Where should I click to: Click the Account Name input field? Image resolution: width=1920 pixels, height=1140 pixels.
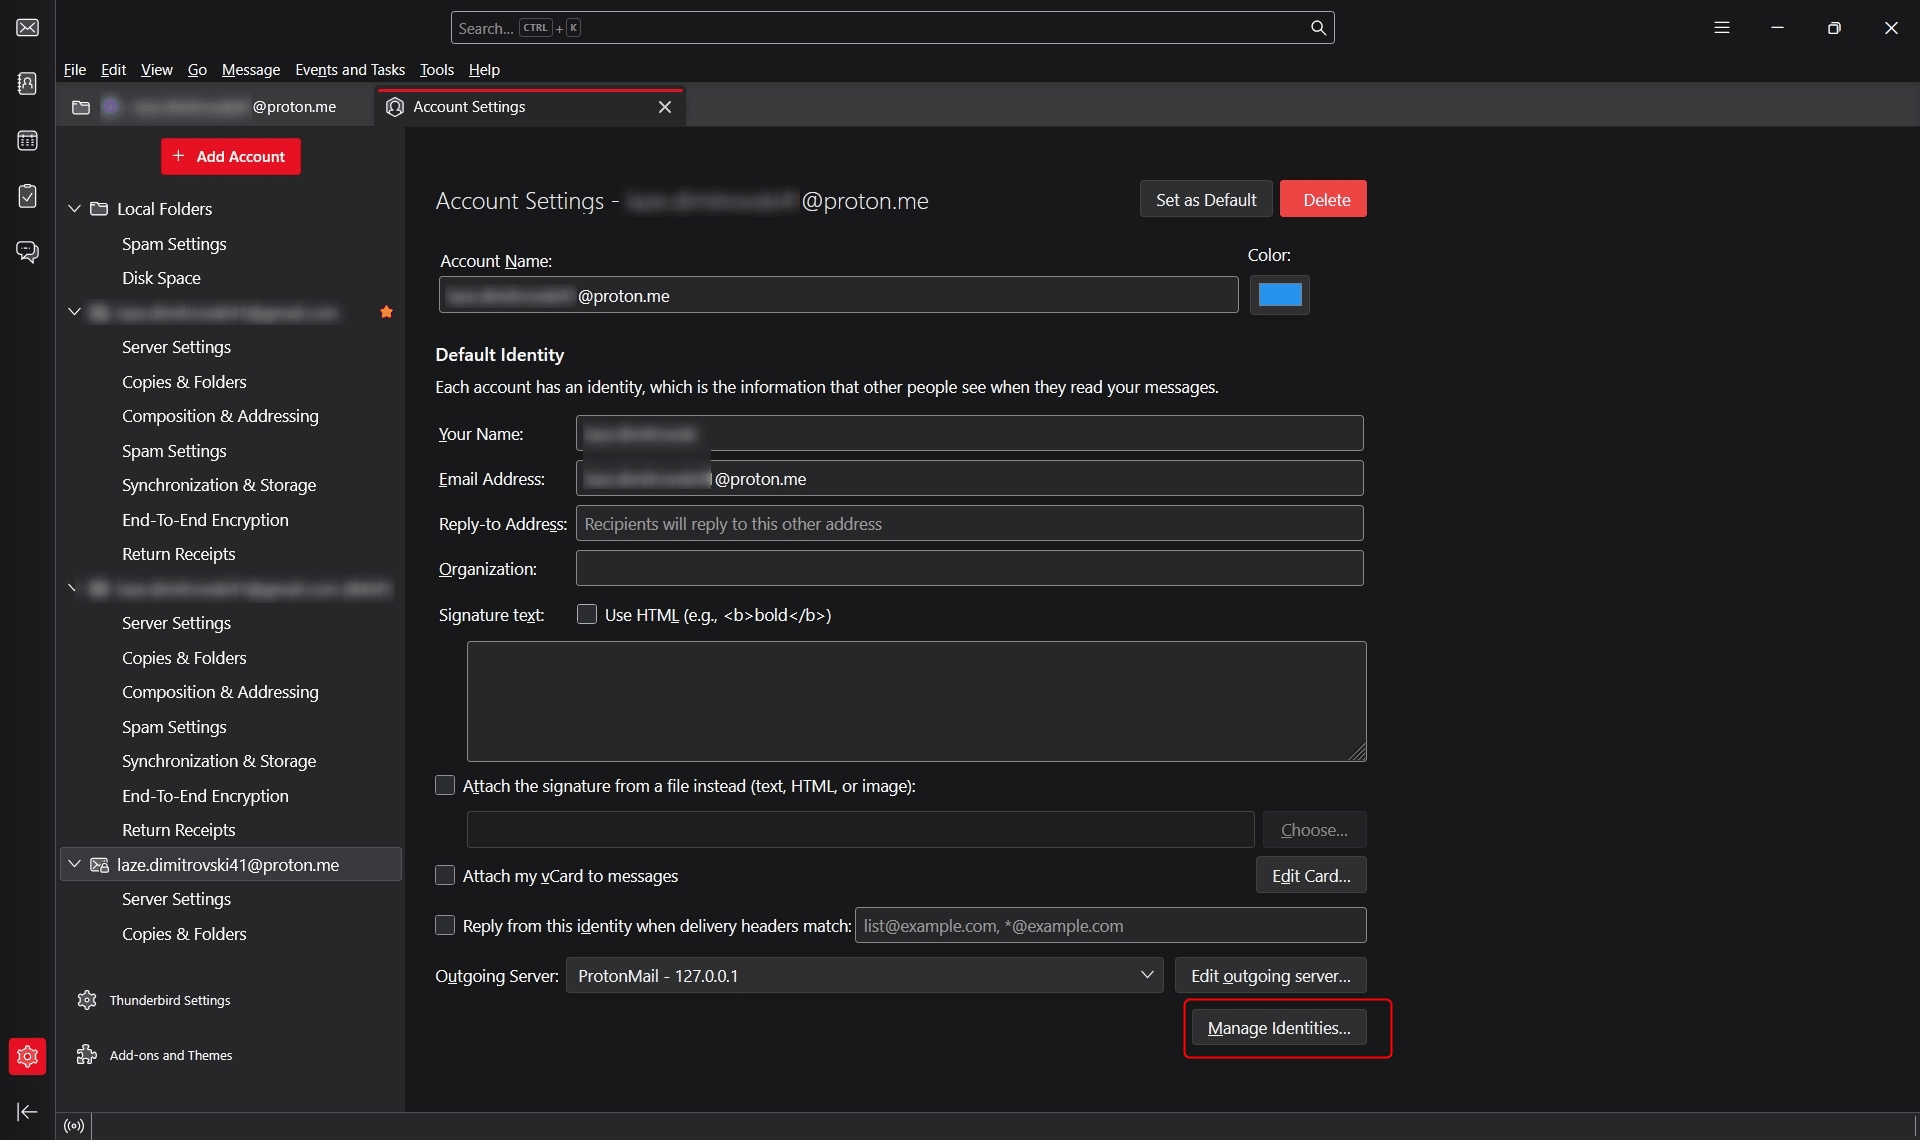[x=838, y=295]
